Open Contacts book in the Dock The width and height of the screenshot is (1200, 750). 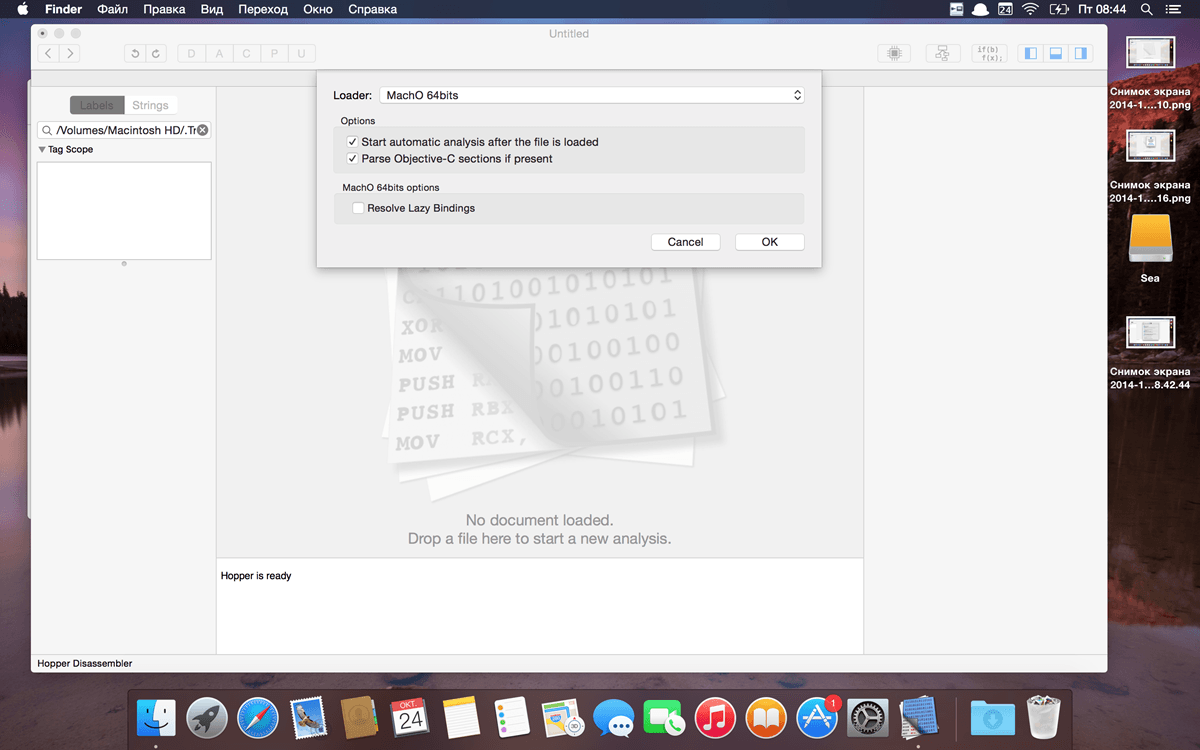tap(359, 718)
